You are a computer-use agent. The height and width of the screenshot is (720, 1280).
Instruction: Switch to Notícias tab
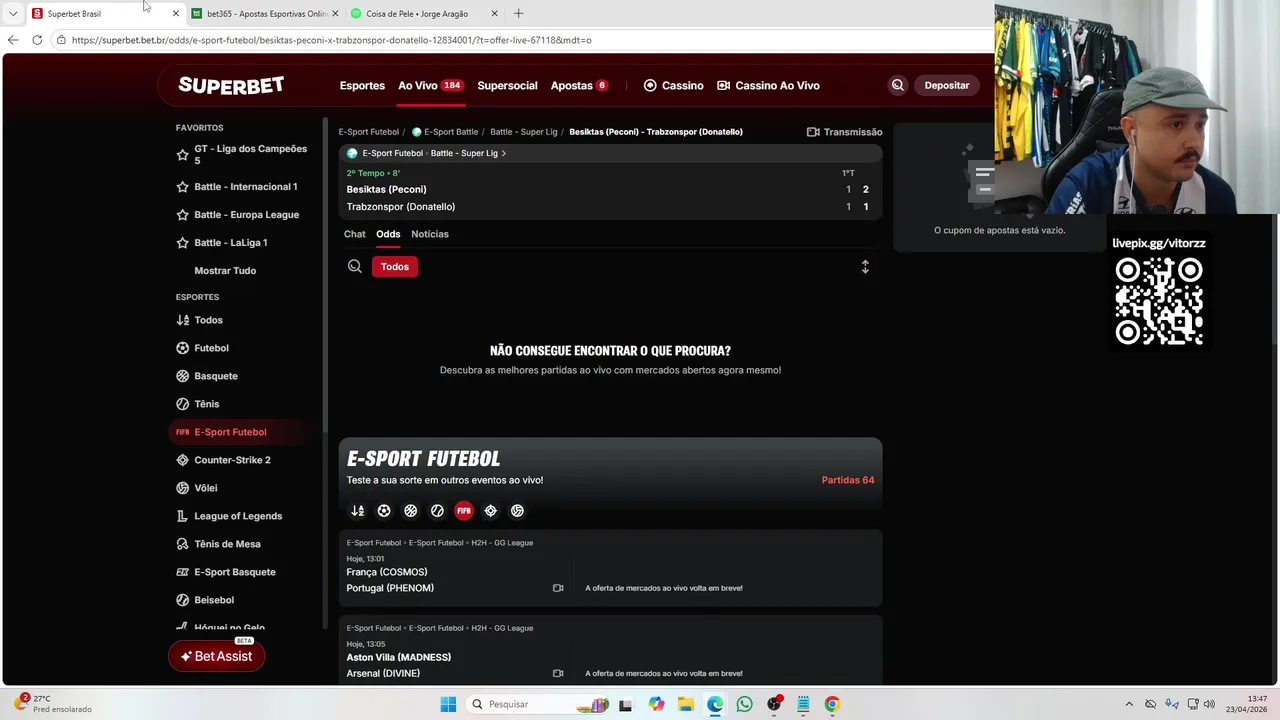coord(430,234)
